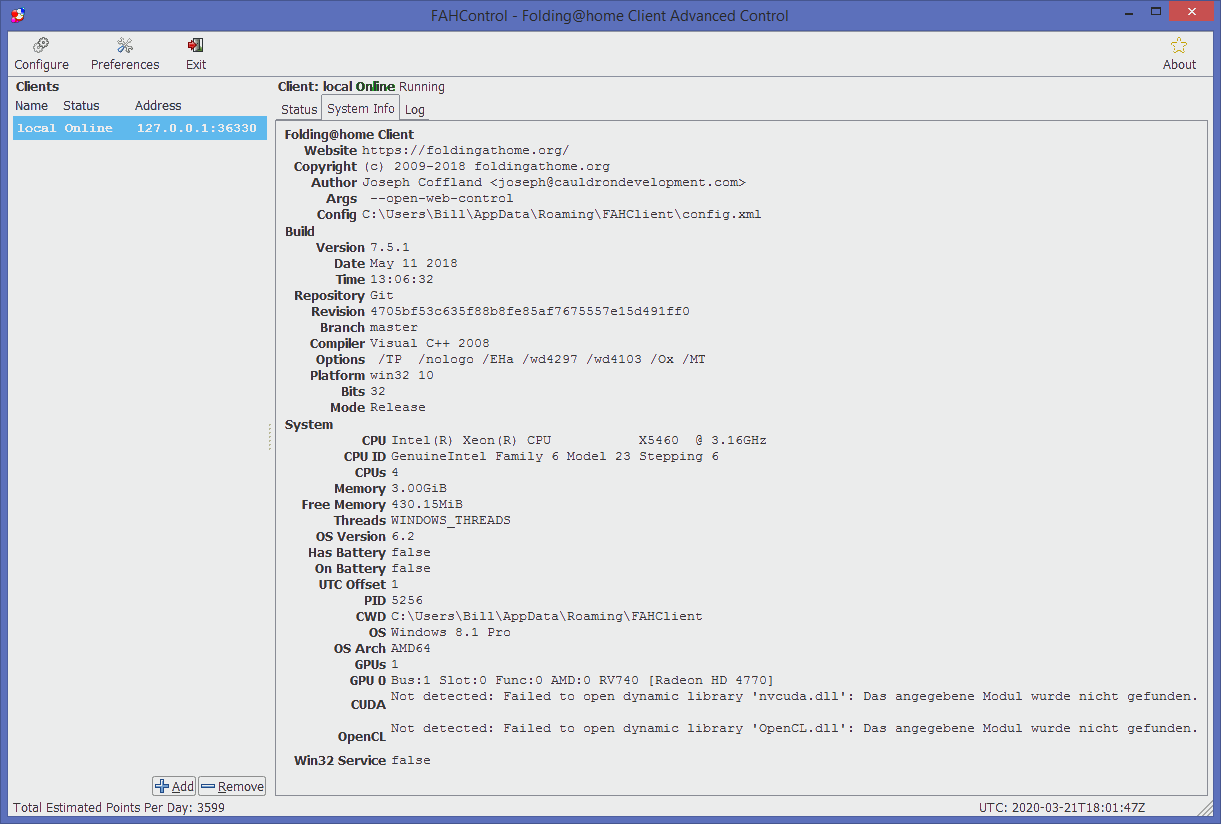Click the CPU Intel Xeon X5460 value
This screenshot has height=824, width=1221.
click(579, 440)
